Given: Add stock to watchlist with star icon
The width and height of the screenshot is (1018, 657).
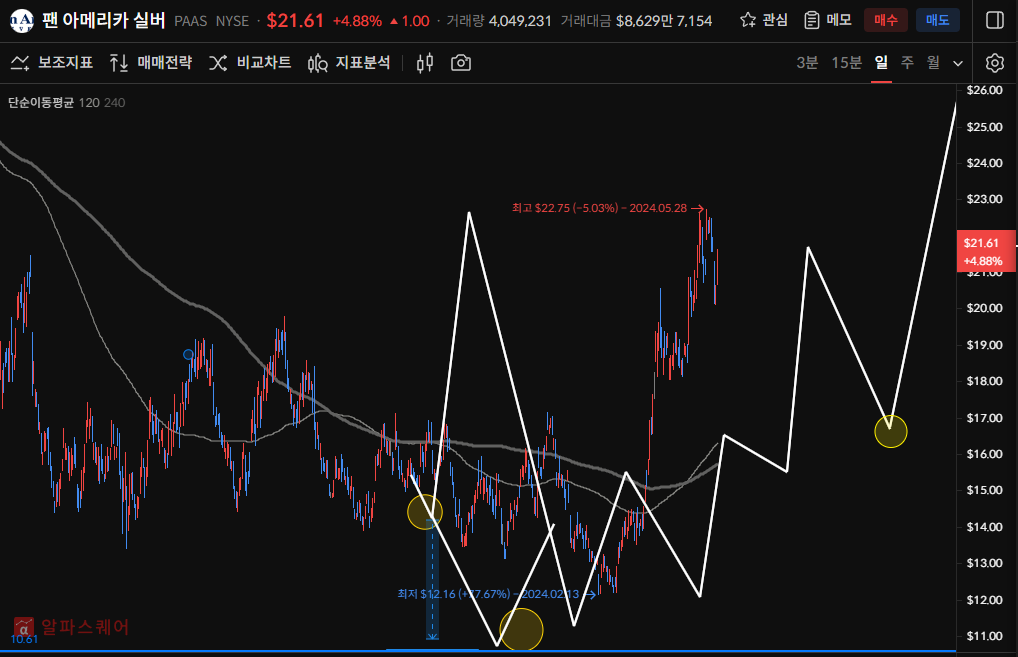Looking at the screenshot, I should tap(748, 20).
